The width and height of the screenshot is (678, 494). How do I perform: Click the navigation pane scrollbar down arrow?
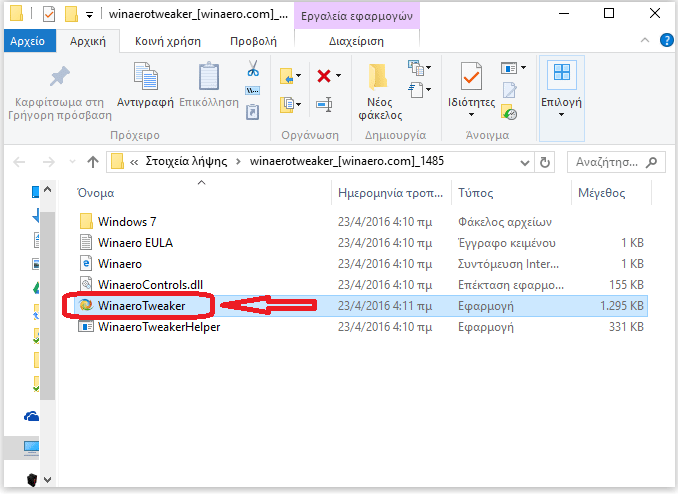coord(48,479)
